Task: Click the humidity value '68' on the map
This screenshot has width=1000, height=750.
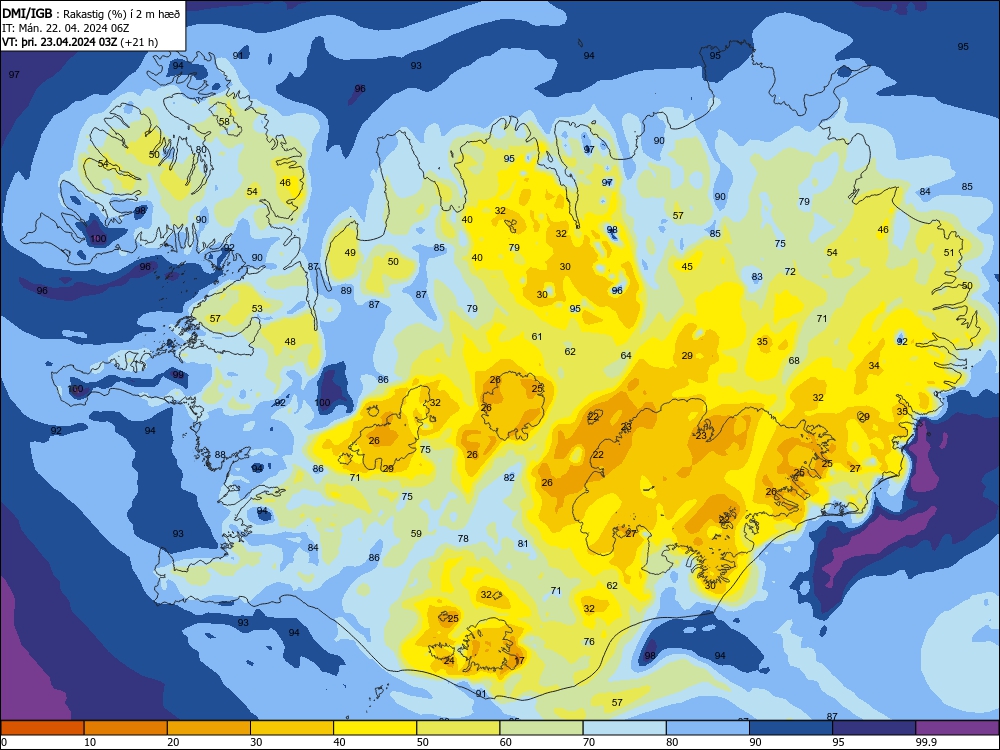Action: [794, 360]
